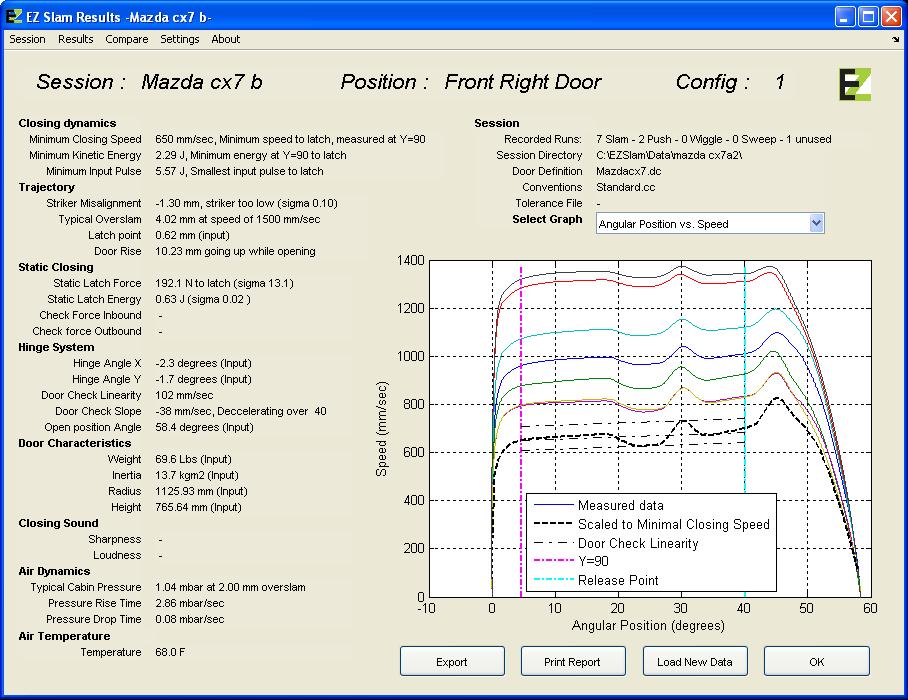This screenshot has width=908, height=700.
Task: Expand the Select Graph dropdown arrow
Action: [x=816, y=224]
